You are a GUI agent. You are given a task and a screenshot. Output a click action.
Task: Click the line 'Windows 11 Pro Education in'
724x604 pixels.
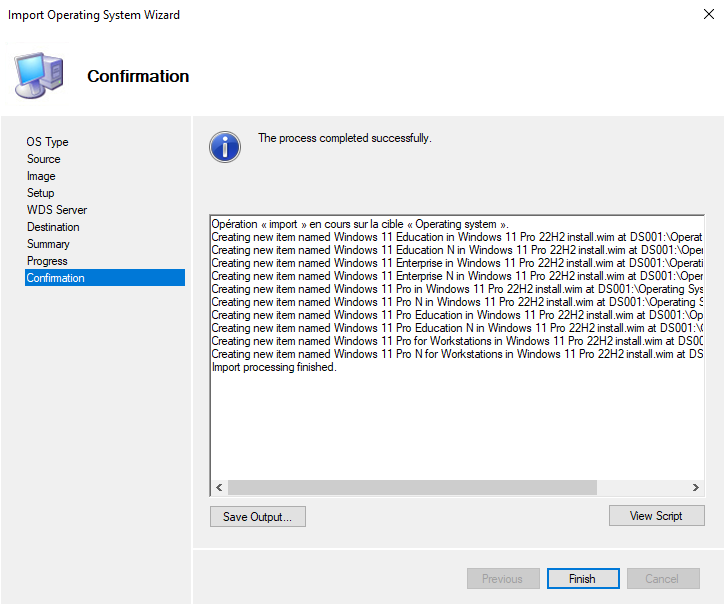(x=457, y=315)
